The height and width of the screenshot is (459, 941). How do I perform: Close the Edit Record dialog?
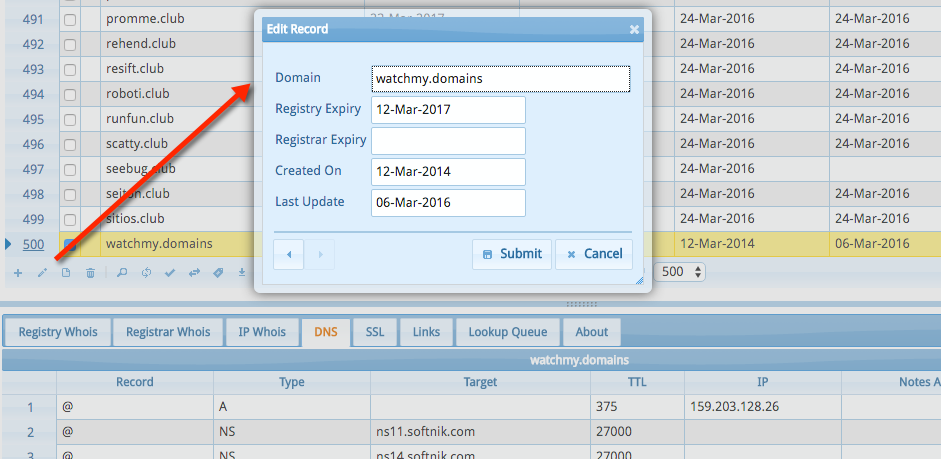[x=634, y=29]
